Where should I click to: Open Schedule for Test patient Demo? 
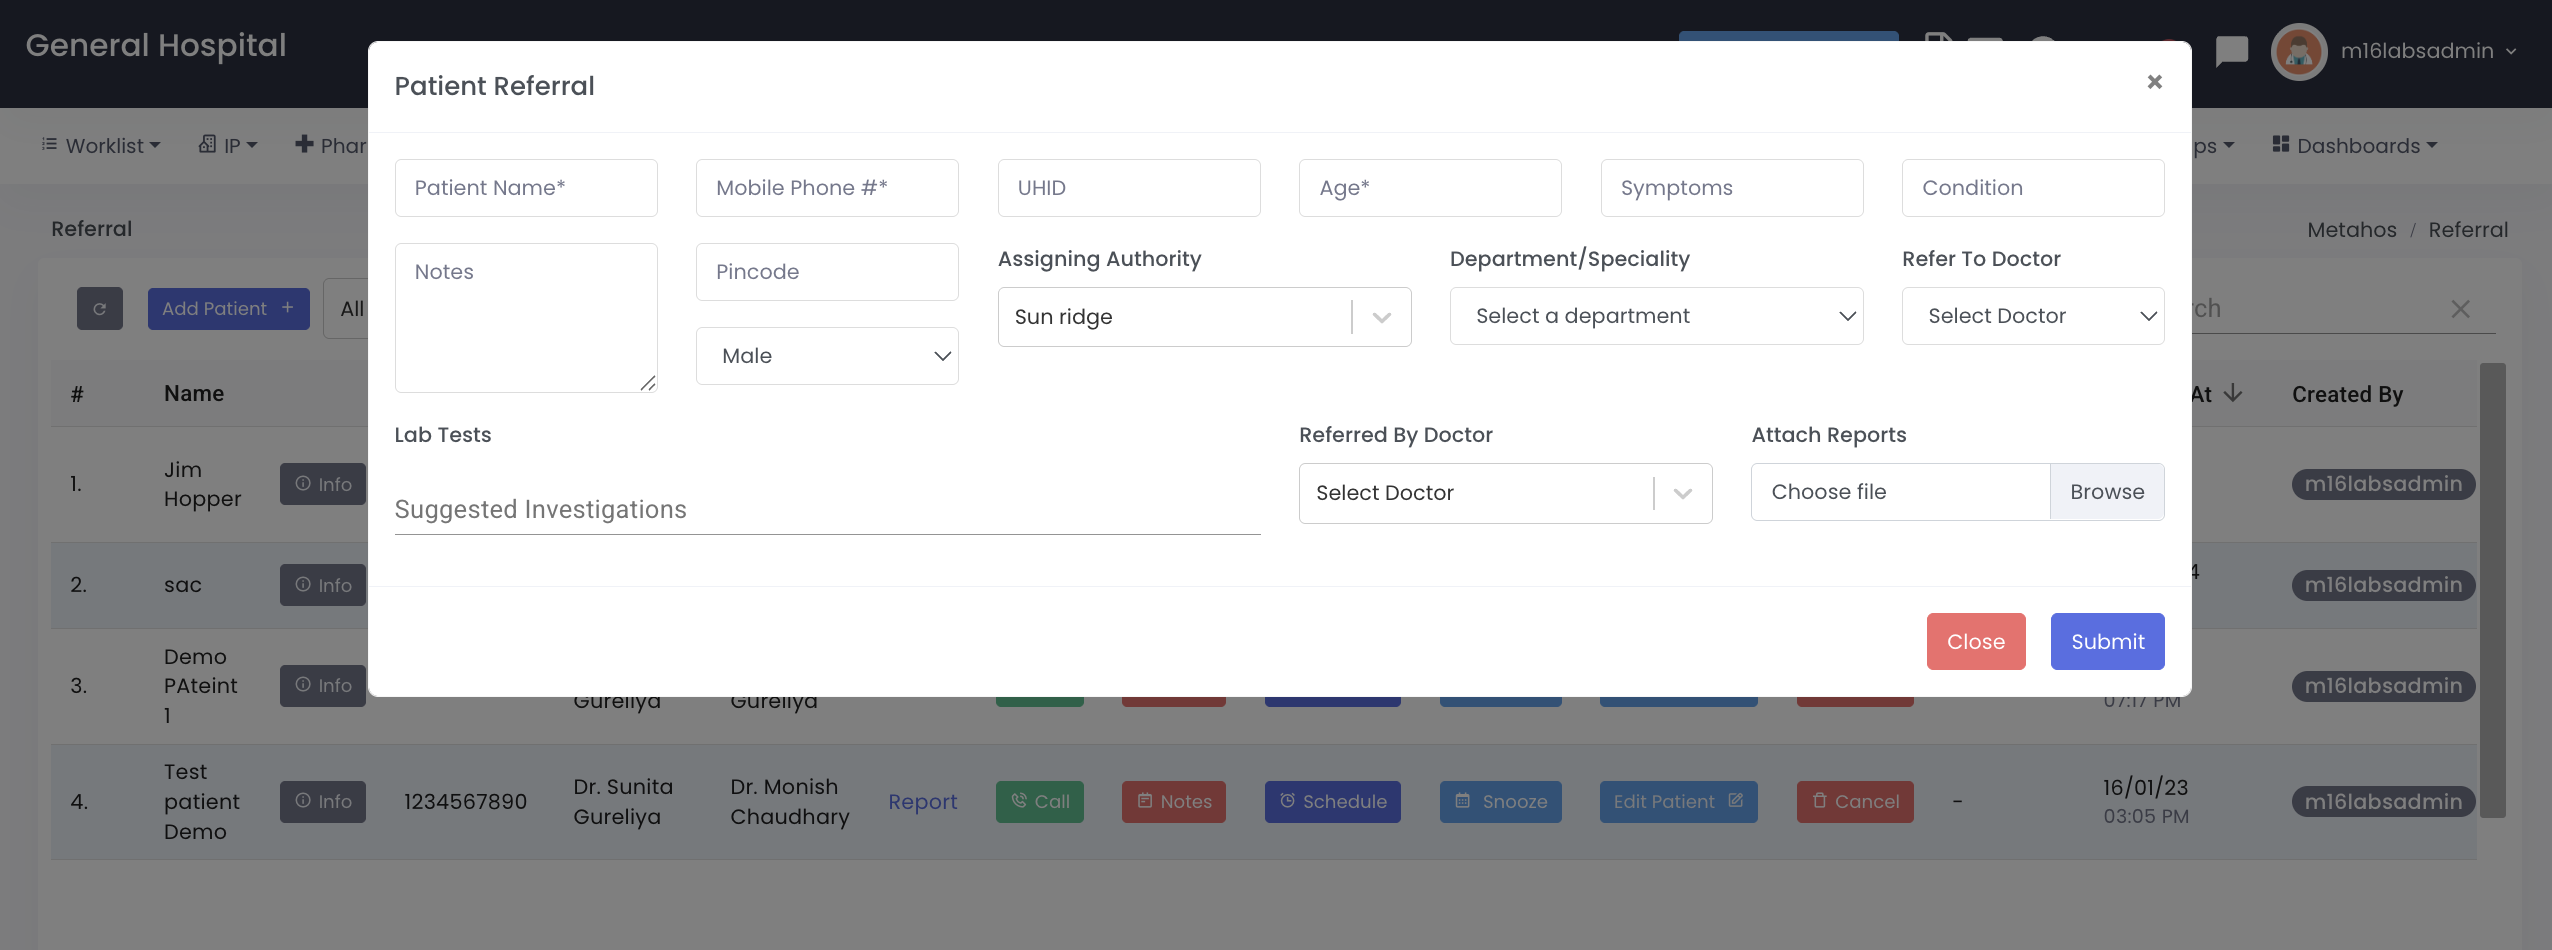click(1332, 802)
